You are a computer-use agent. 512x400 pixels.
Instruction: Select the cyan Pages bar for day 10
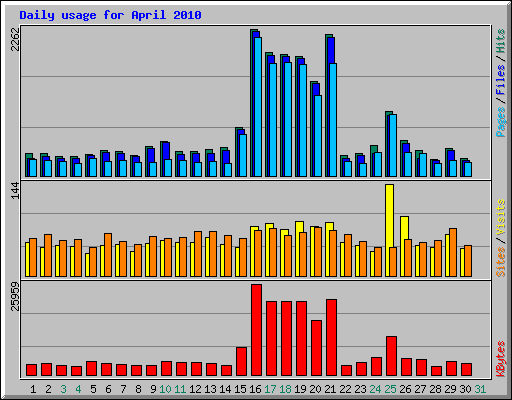(168, 168)
